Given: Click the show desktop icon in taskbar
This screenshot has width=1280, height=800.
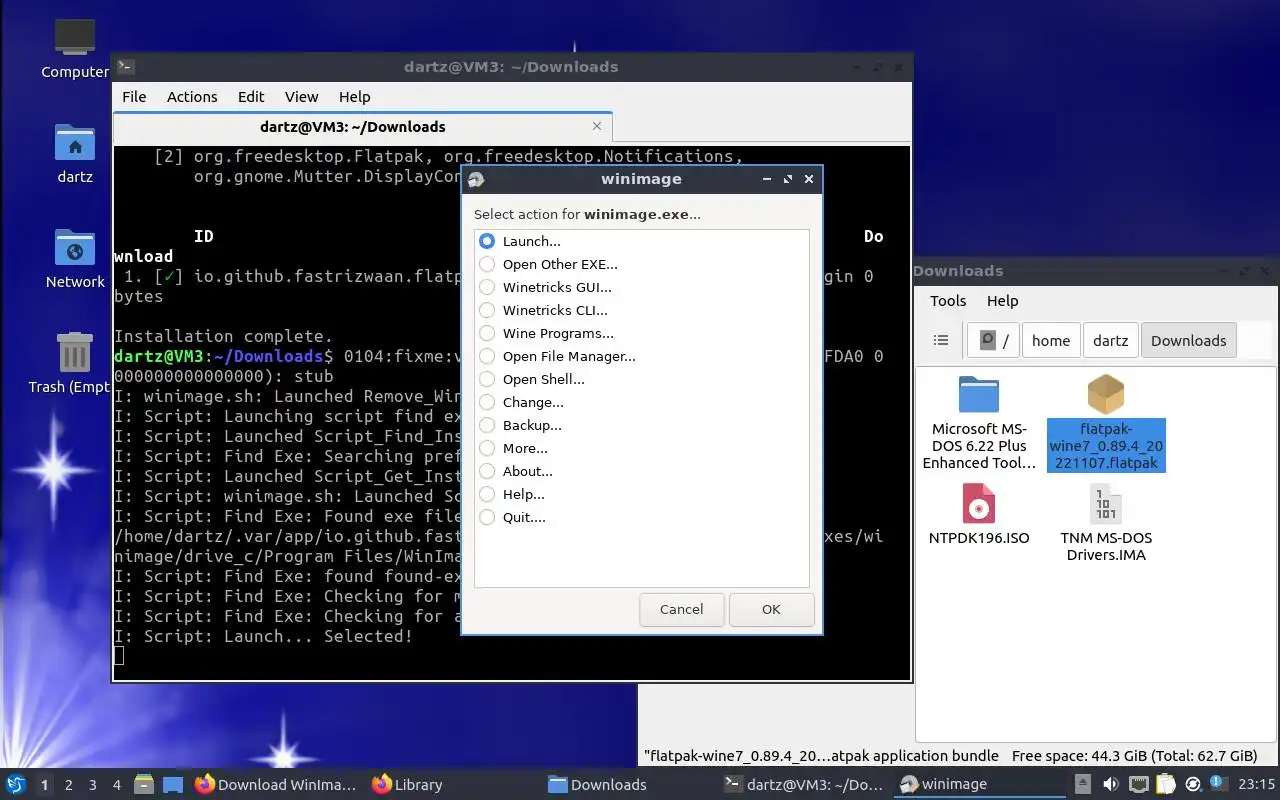Looking at the screenshot, I should coord(173,784).
